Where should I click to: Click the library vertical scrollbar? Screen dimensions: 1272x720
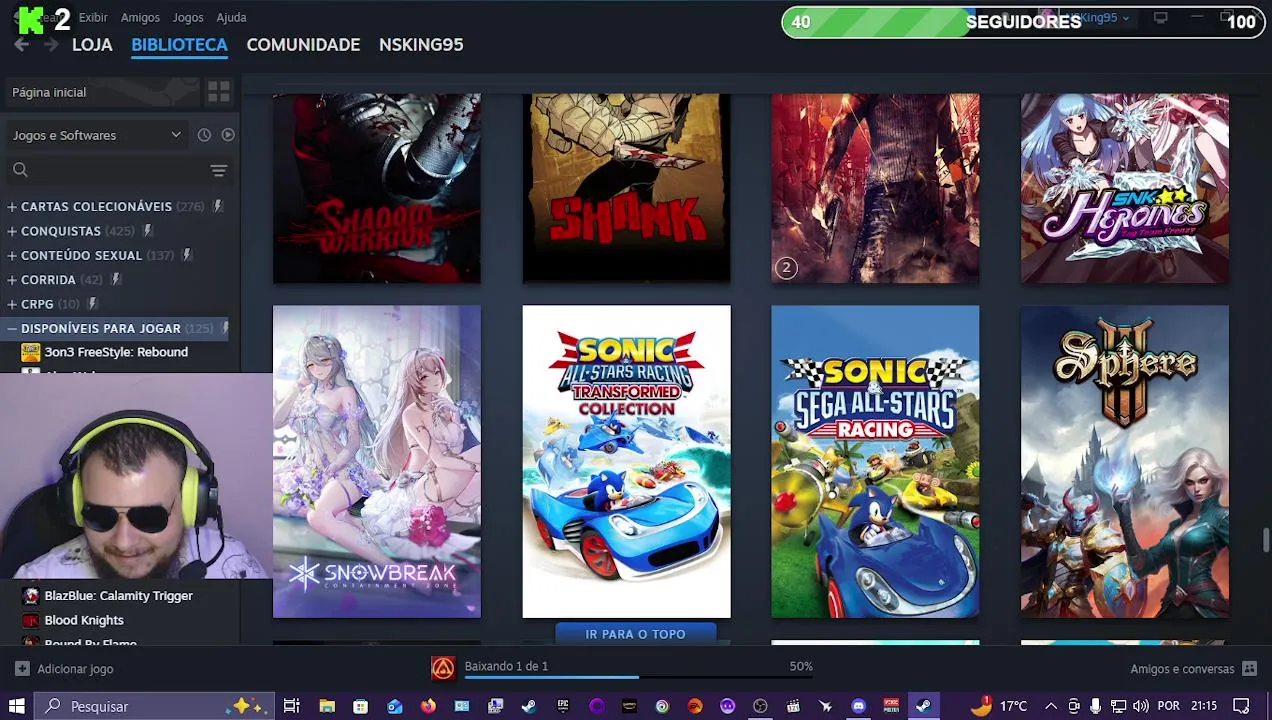1265,540
